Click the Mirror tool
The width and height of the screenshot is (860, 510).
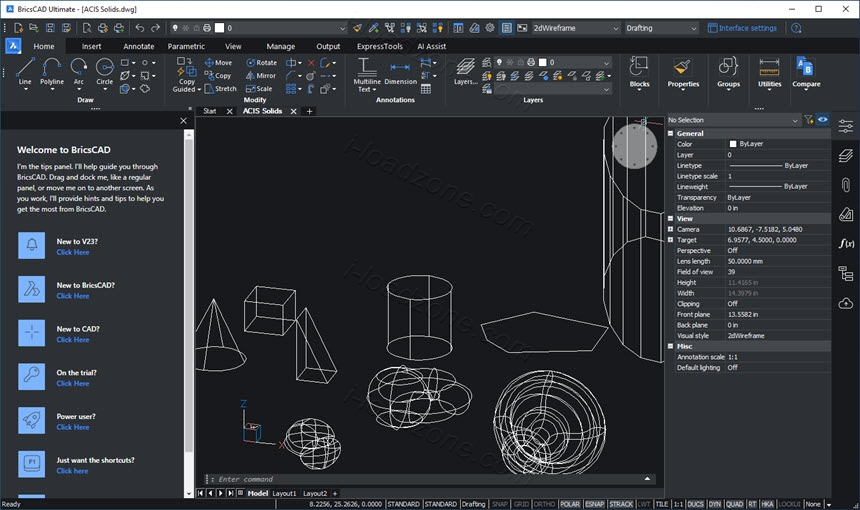point(261,76)
